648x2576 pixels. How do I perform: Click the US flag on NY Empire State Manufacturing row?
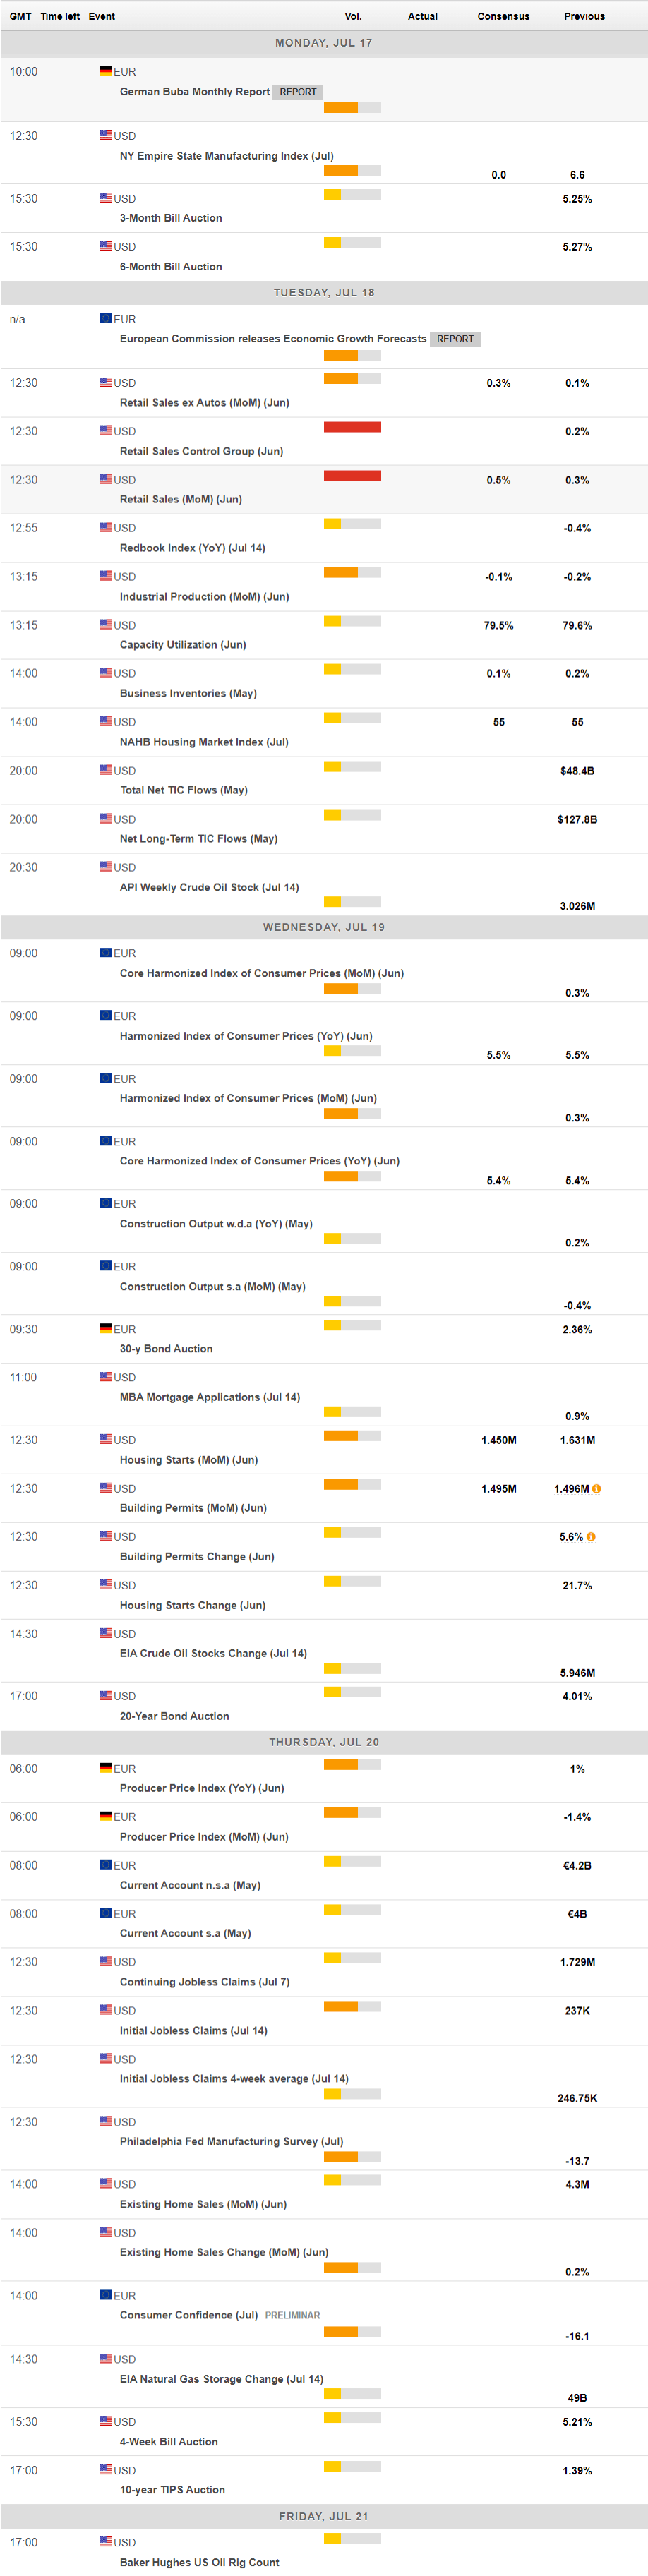coord(105,135)
